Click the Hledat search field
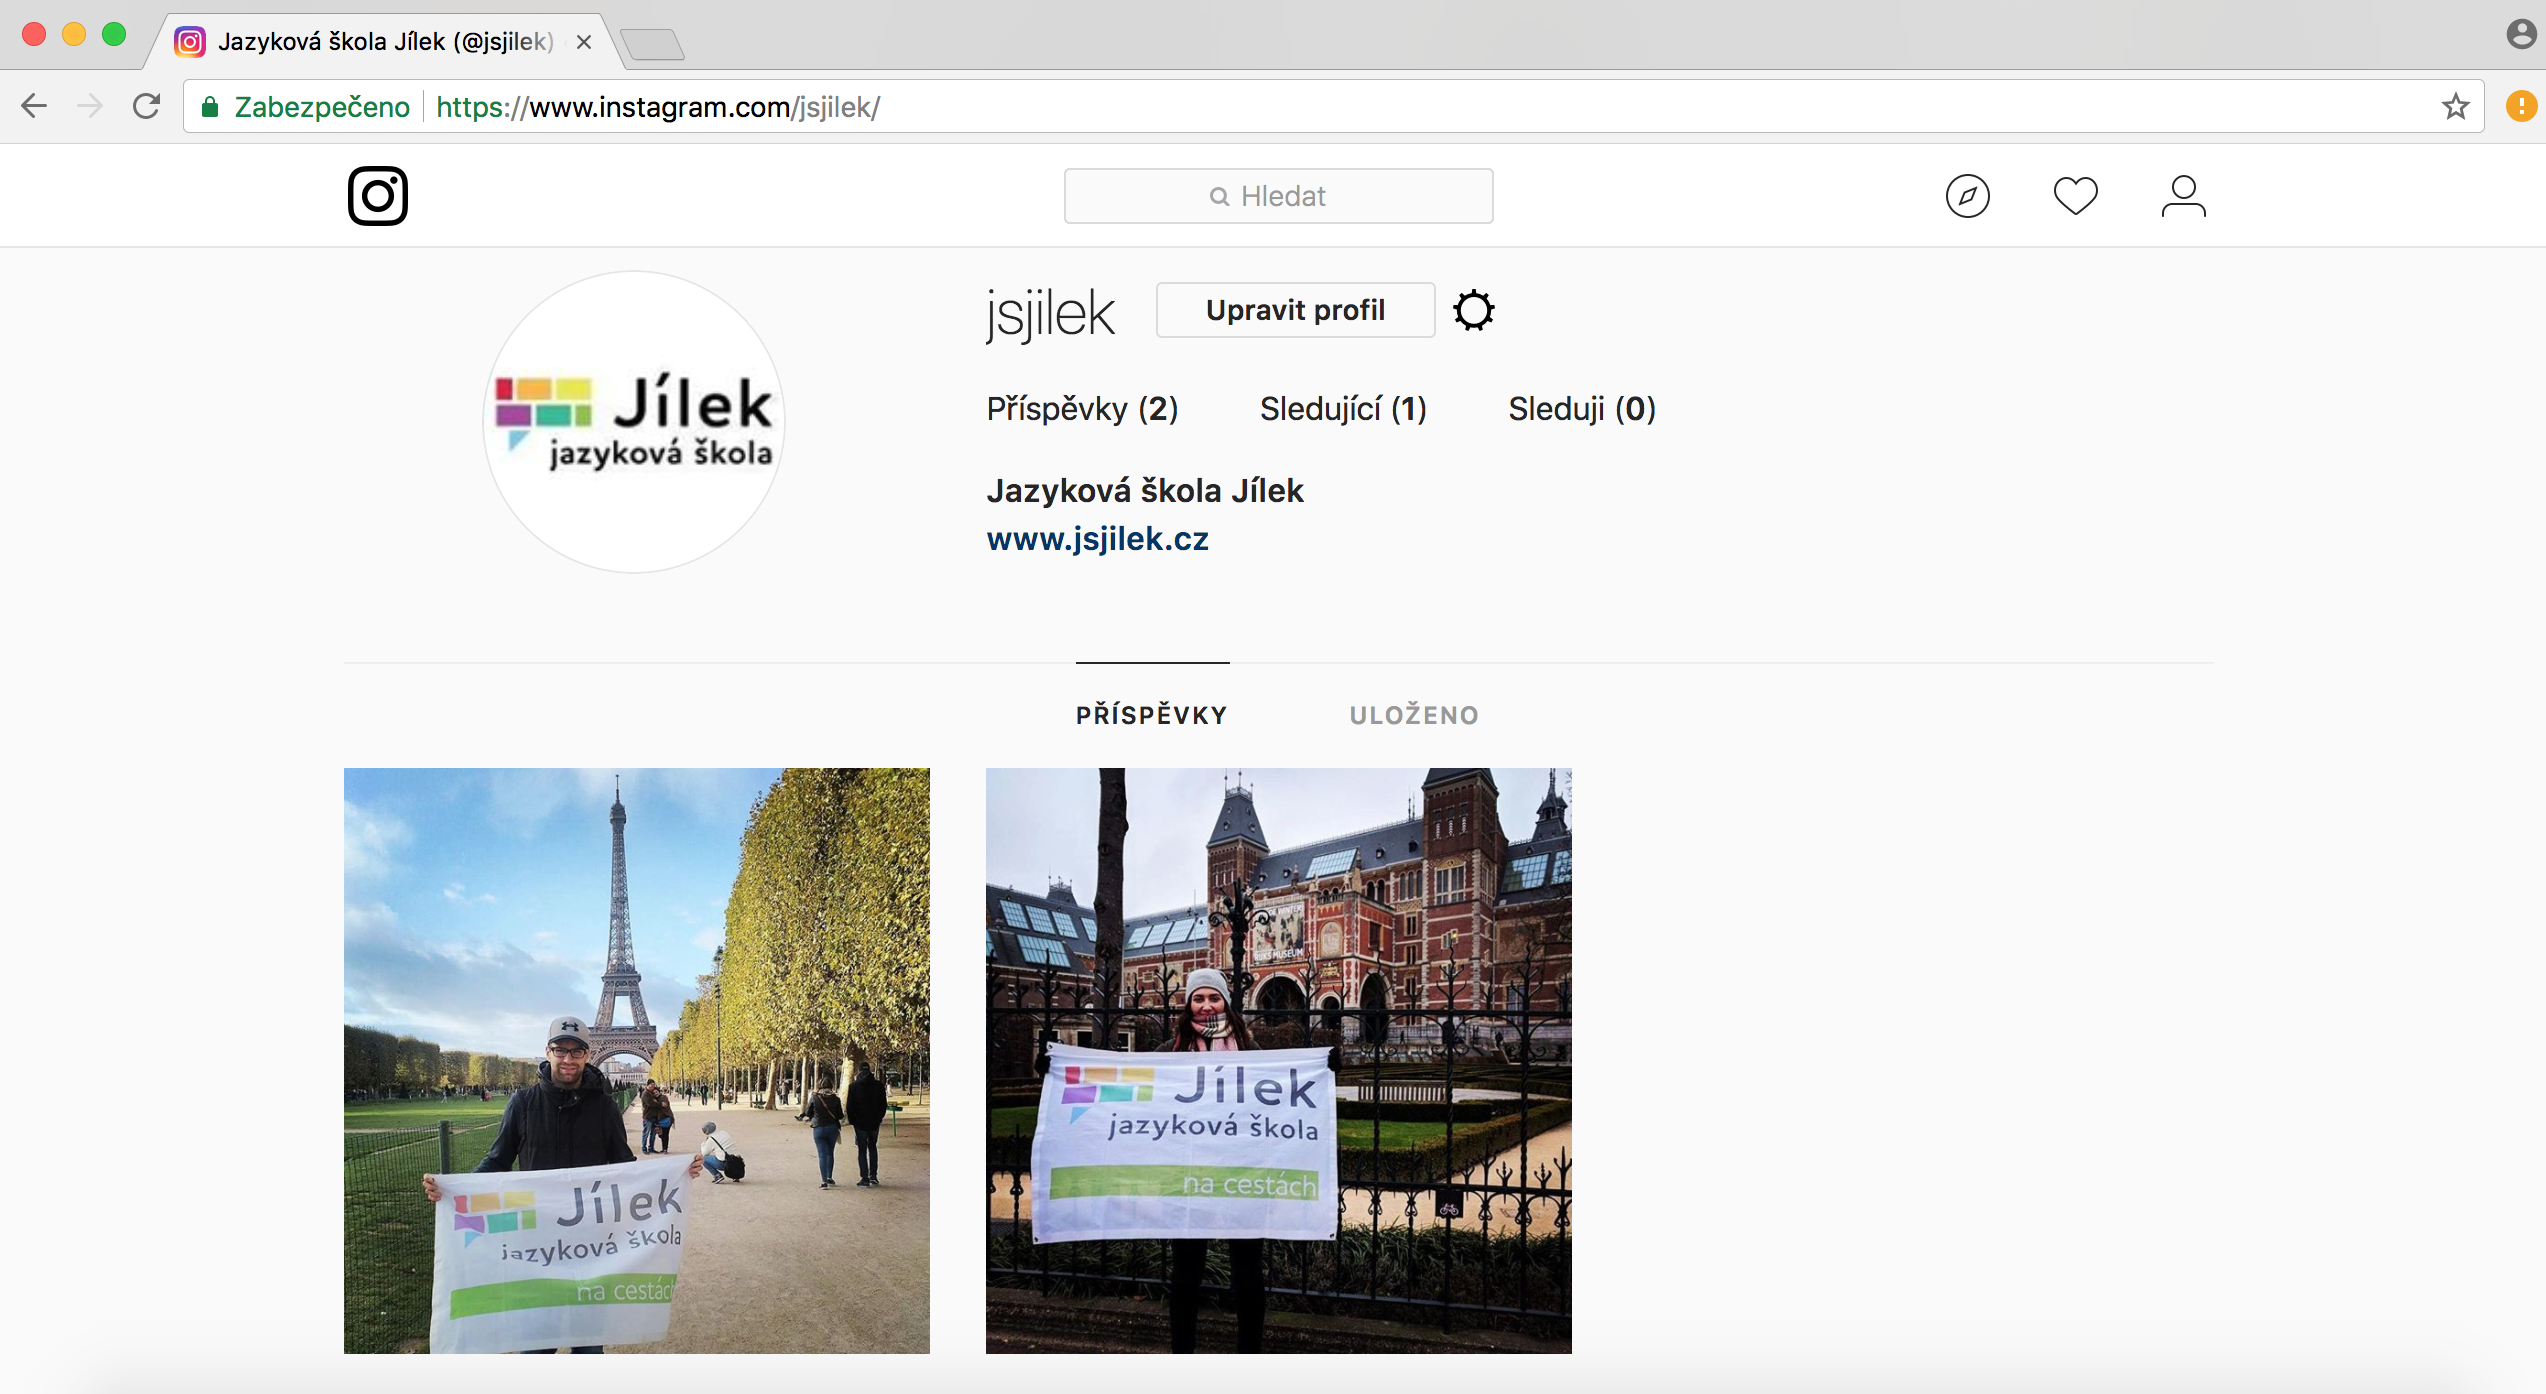Viewport: 2546px width, 1394px height. pyautogui.click(x=1278, y=196)
